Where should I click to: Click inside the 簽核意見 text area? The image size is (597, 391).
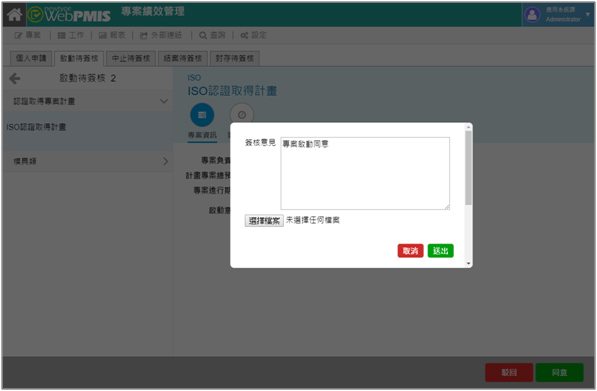pyautogui.click(x=365, y=173)
